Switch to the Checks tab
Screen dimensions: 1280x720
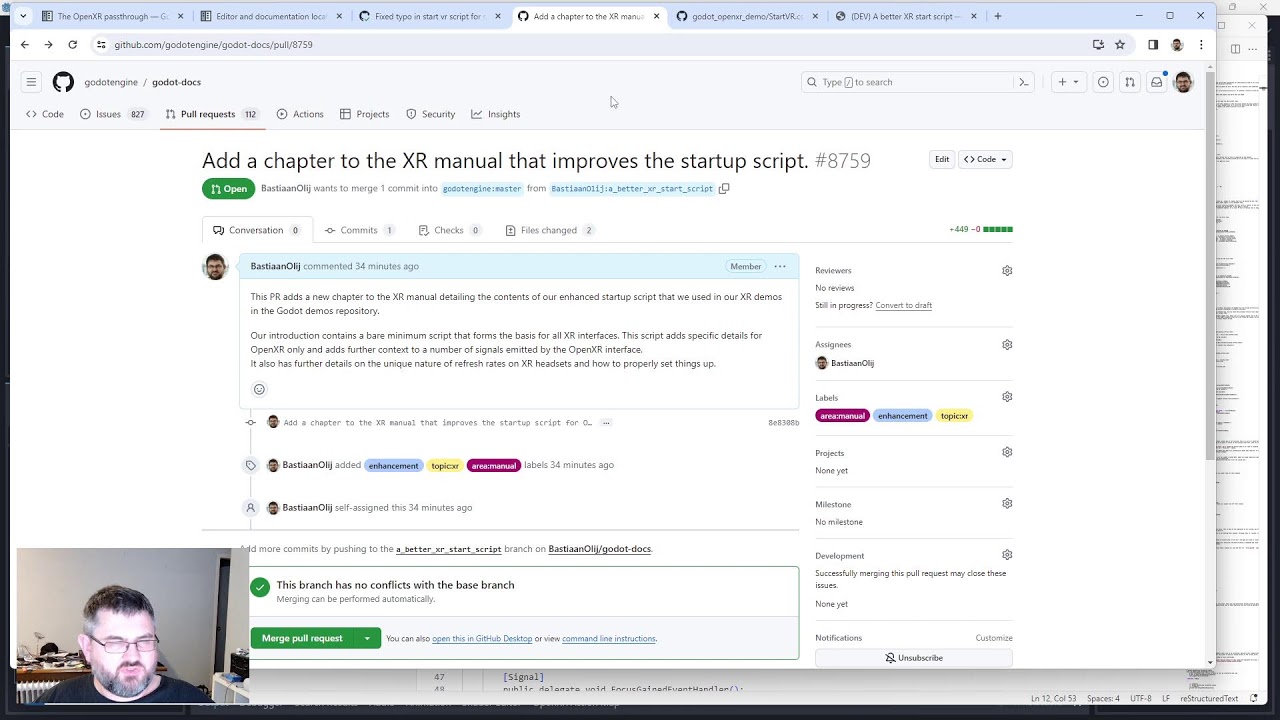click(449, 230)
